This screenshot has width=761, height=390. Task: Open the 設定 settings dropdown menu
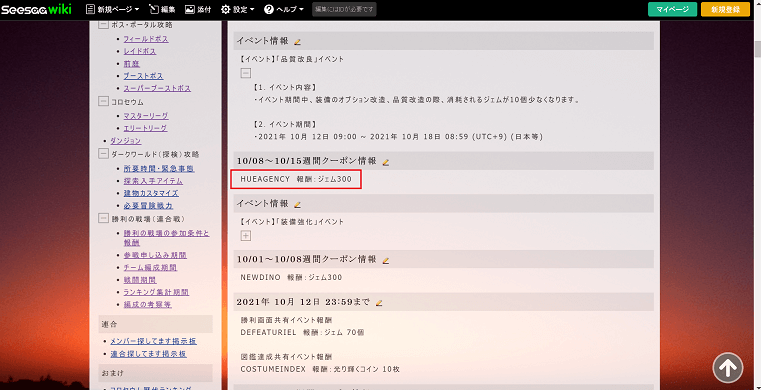238,9
